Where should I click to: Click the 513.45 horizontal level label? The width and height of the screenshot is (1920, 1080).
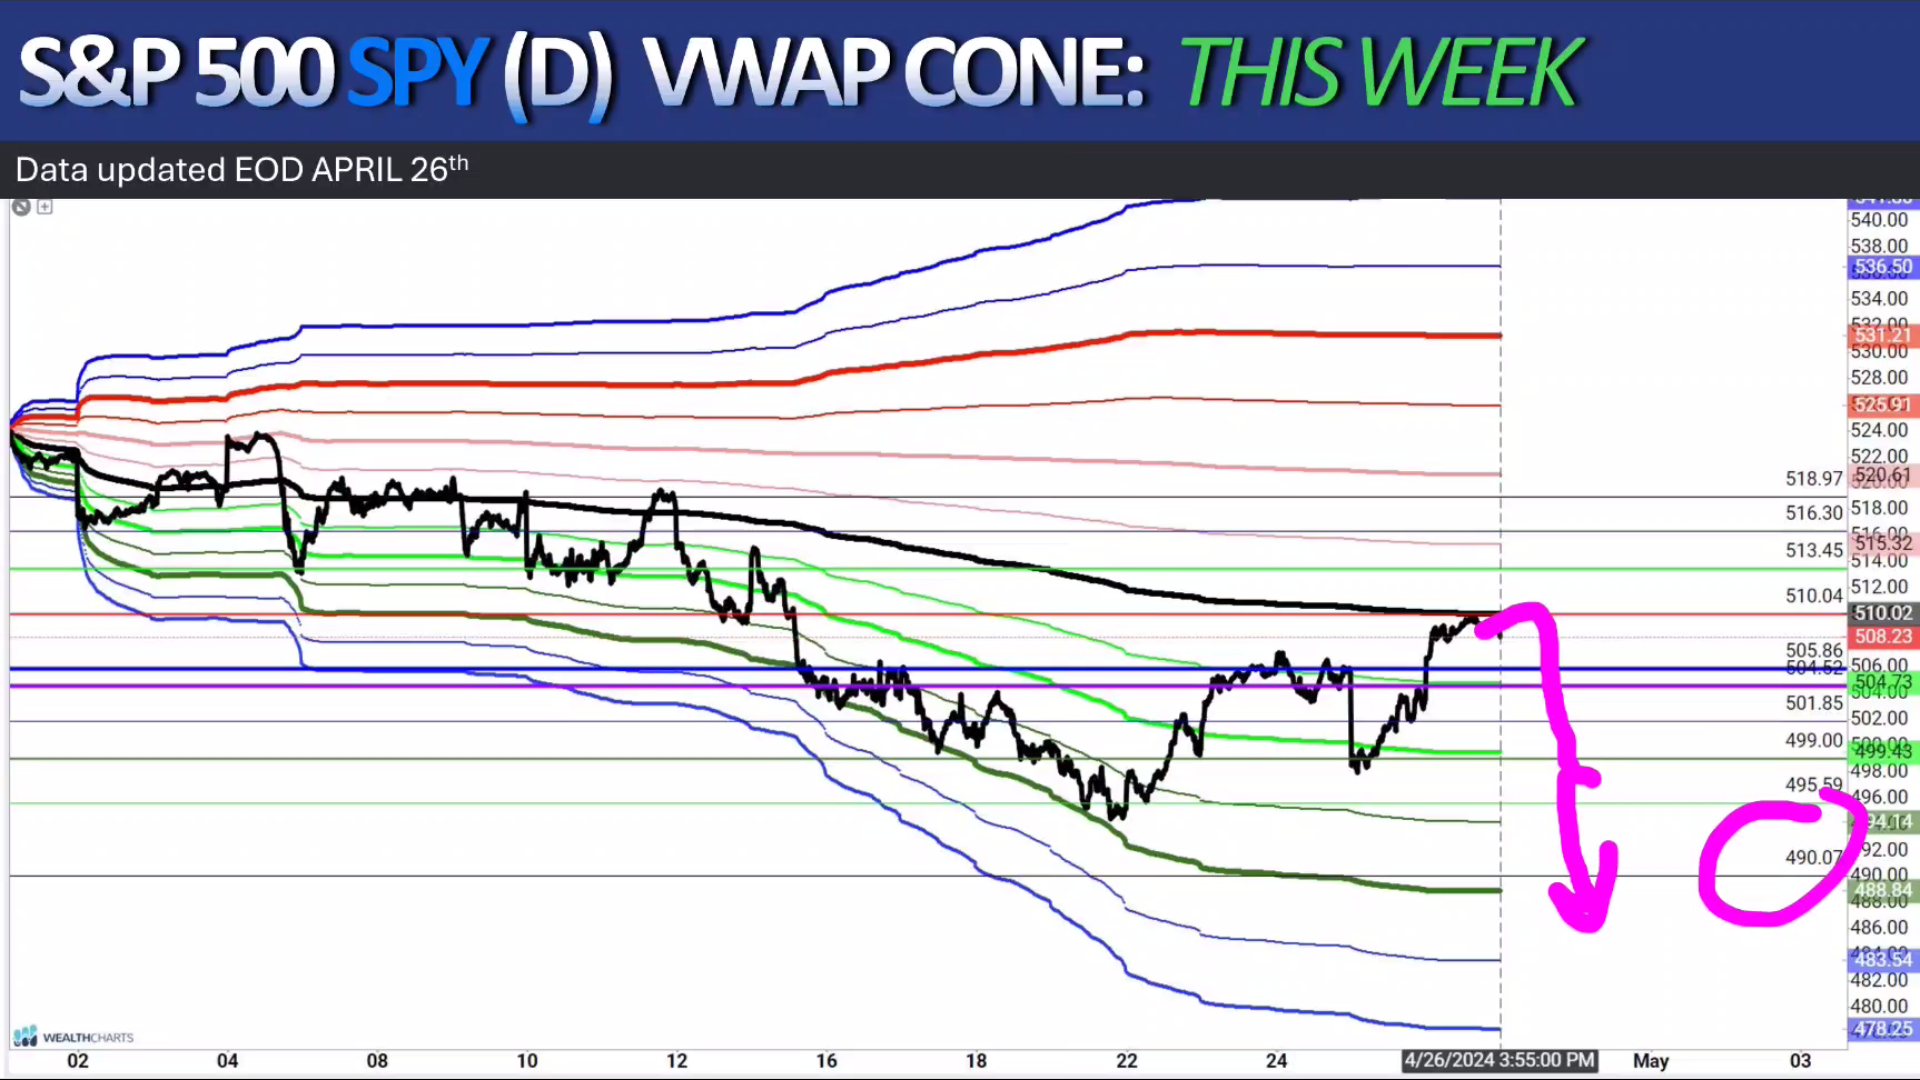tap(1814, 550)
